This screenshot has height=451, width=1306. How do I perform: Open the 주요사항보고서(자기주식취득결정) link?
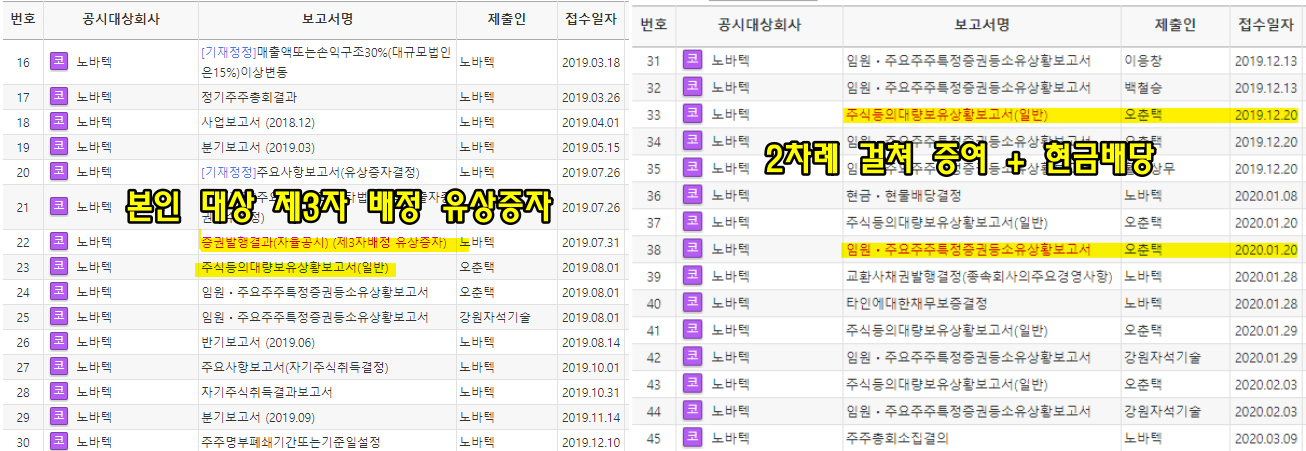click(x=294, y=367)
